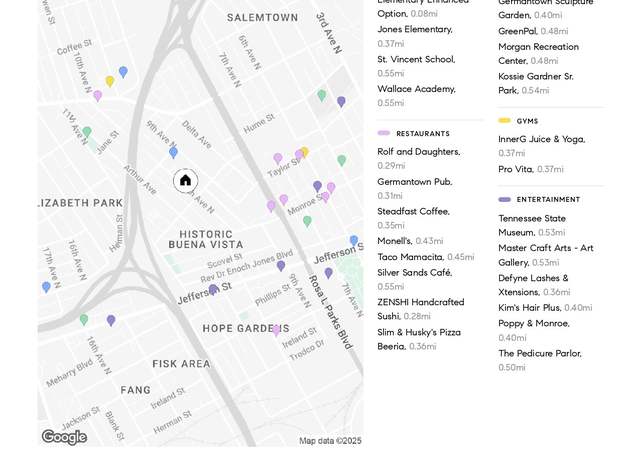This screenshot has width=640, height=460.
Task: Open Master Craft Arts - Art Gallery entry
Action: 546,255
